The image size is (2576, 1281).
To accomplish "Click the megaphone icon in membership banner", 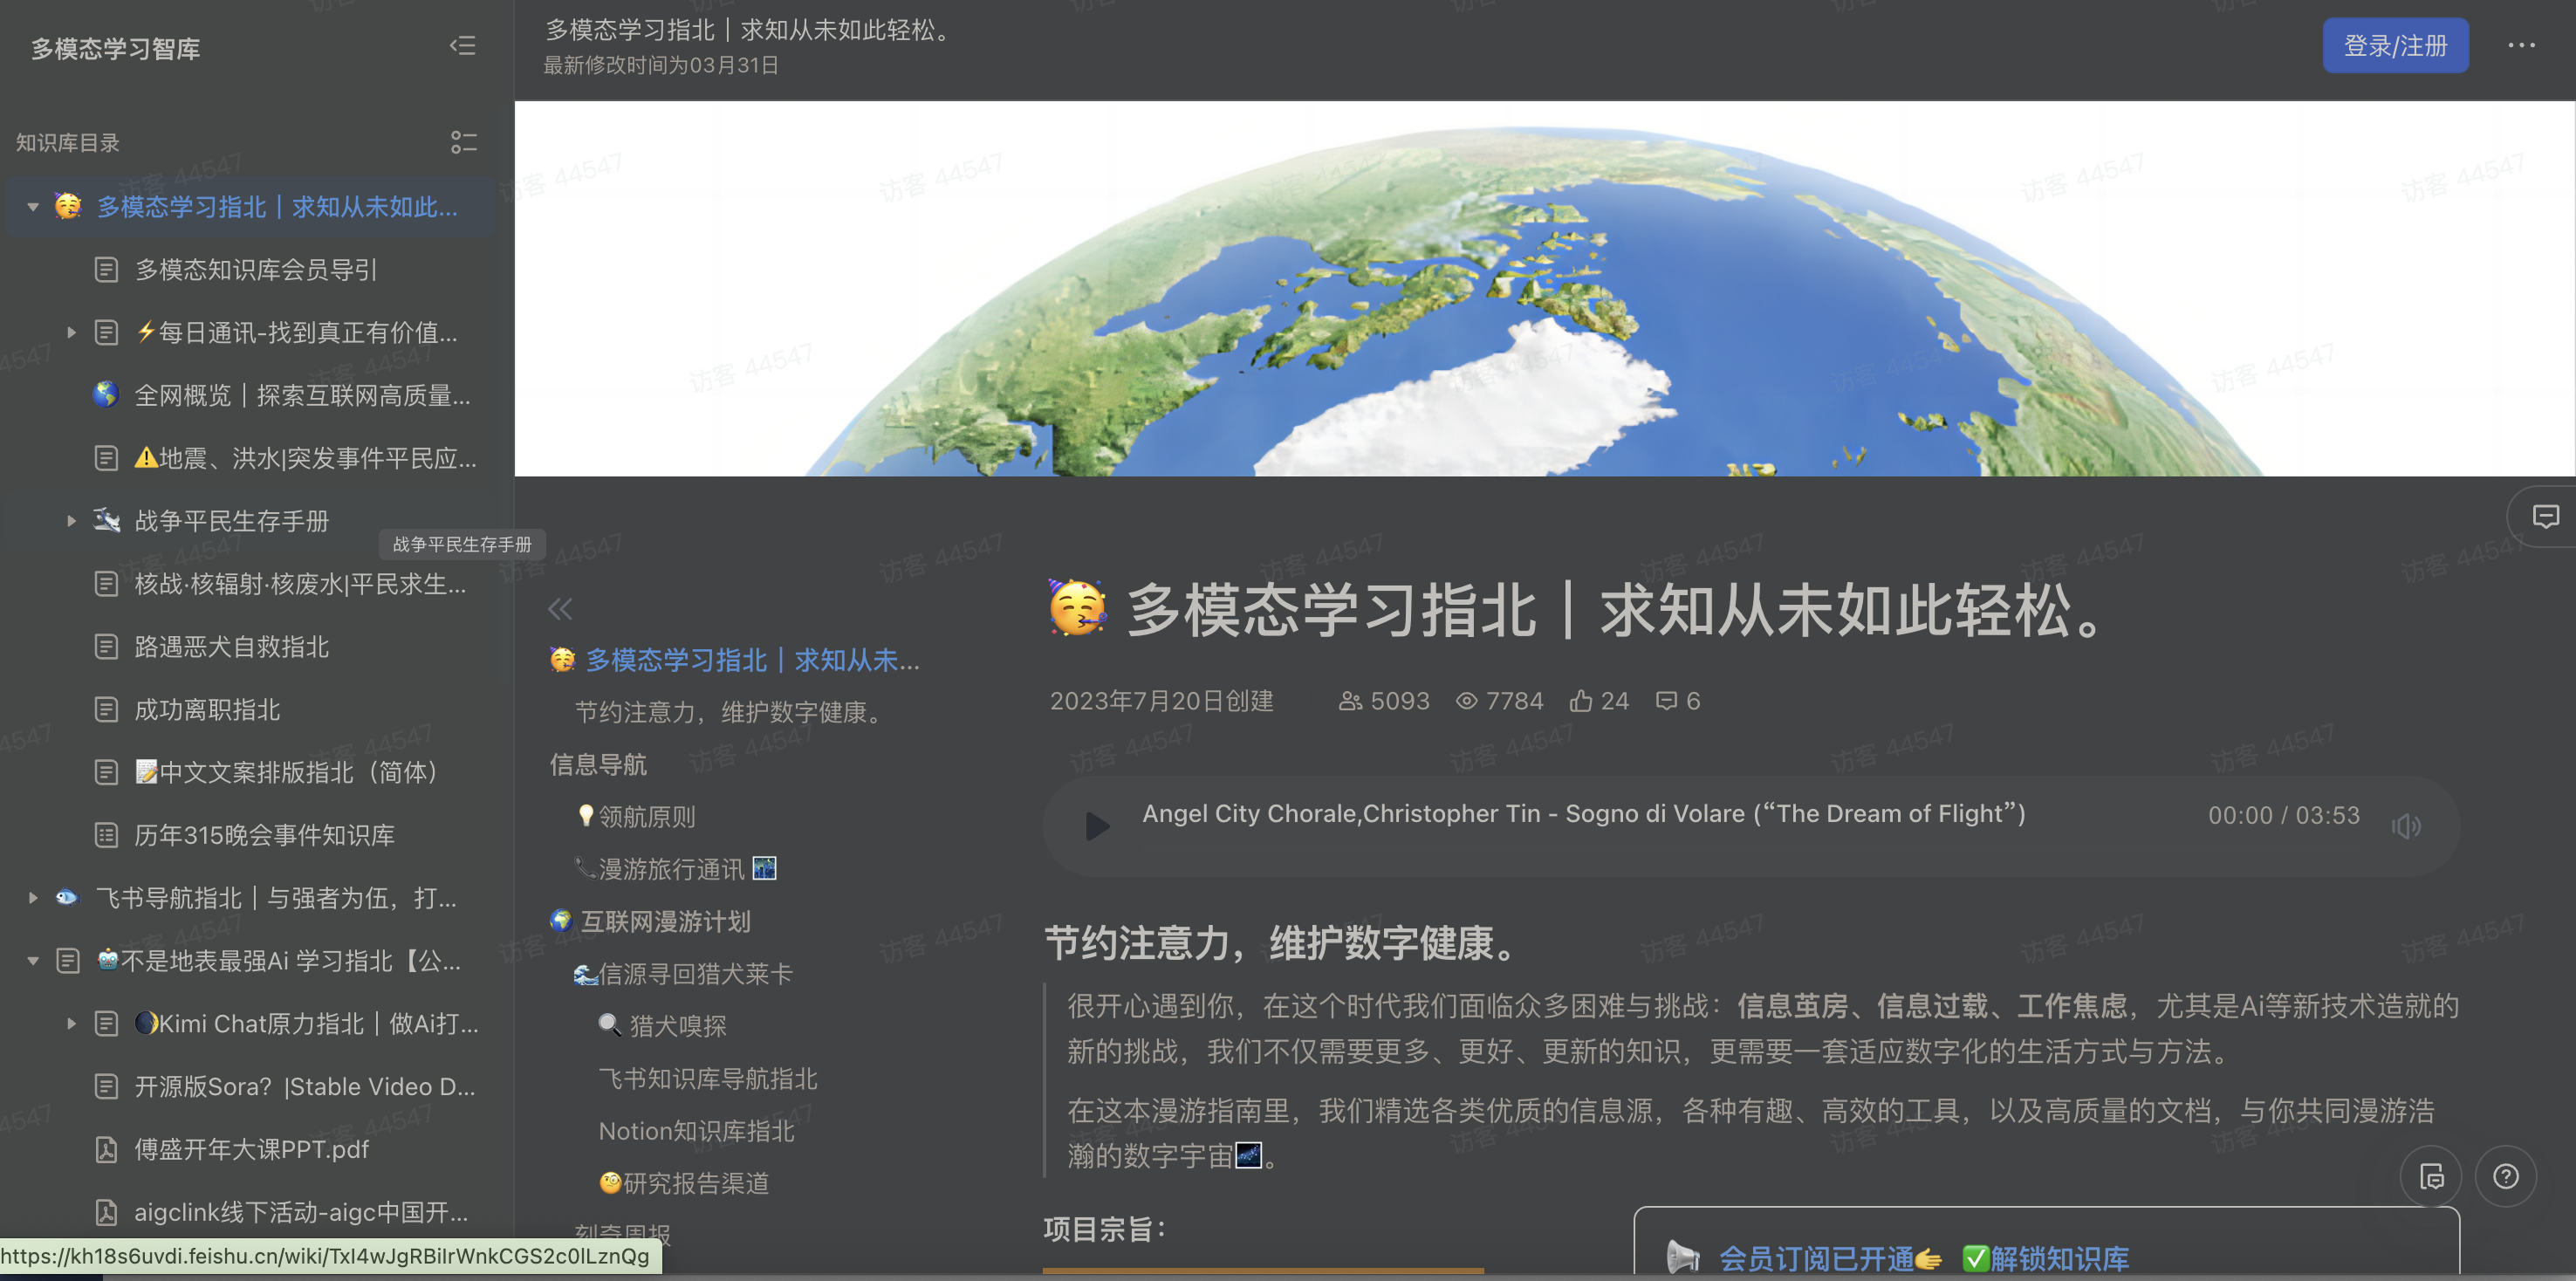I will (x=1683, y=1257).
